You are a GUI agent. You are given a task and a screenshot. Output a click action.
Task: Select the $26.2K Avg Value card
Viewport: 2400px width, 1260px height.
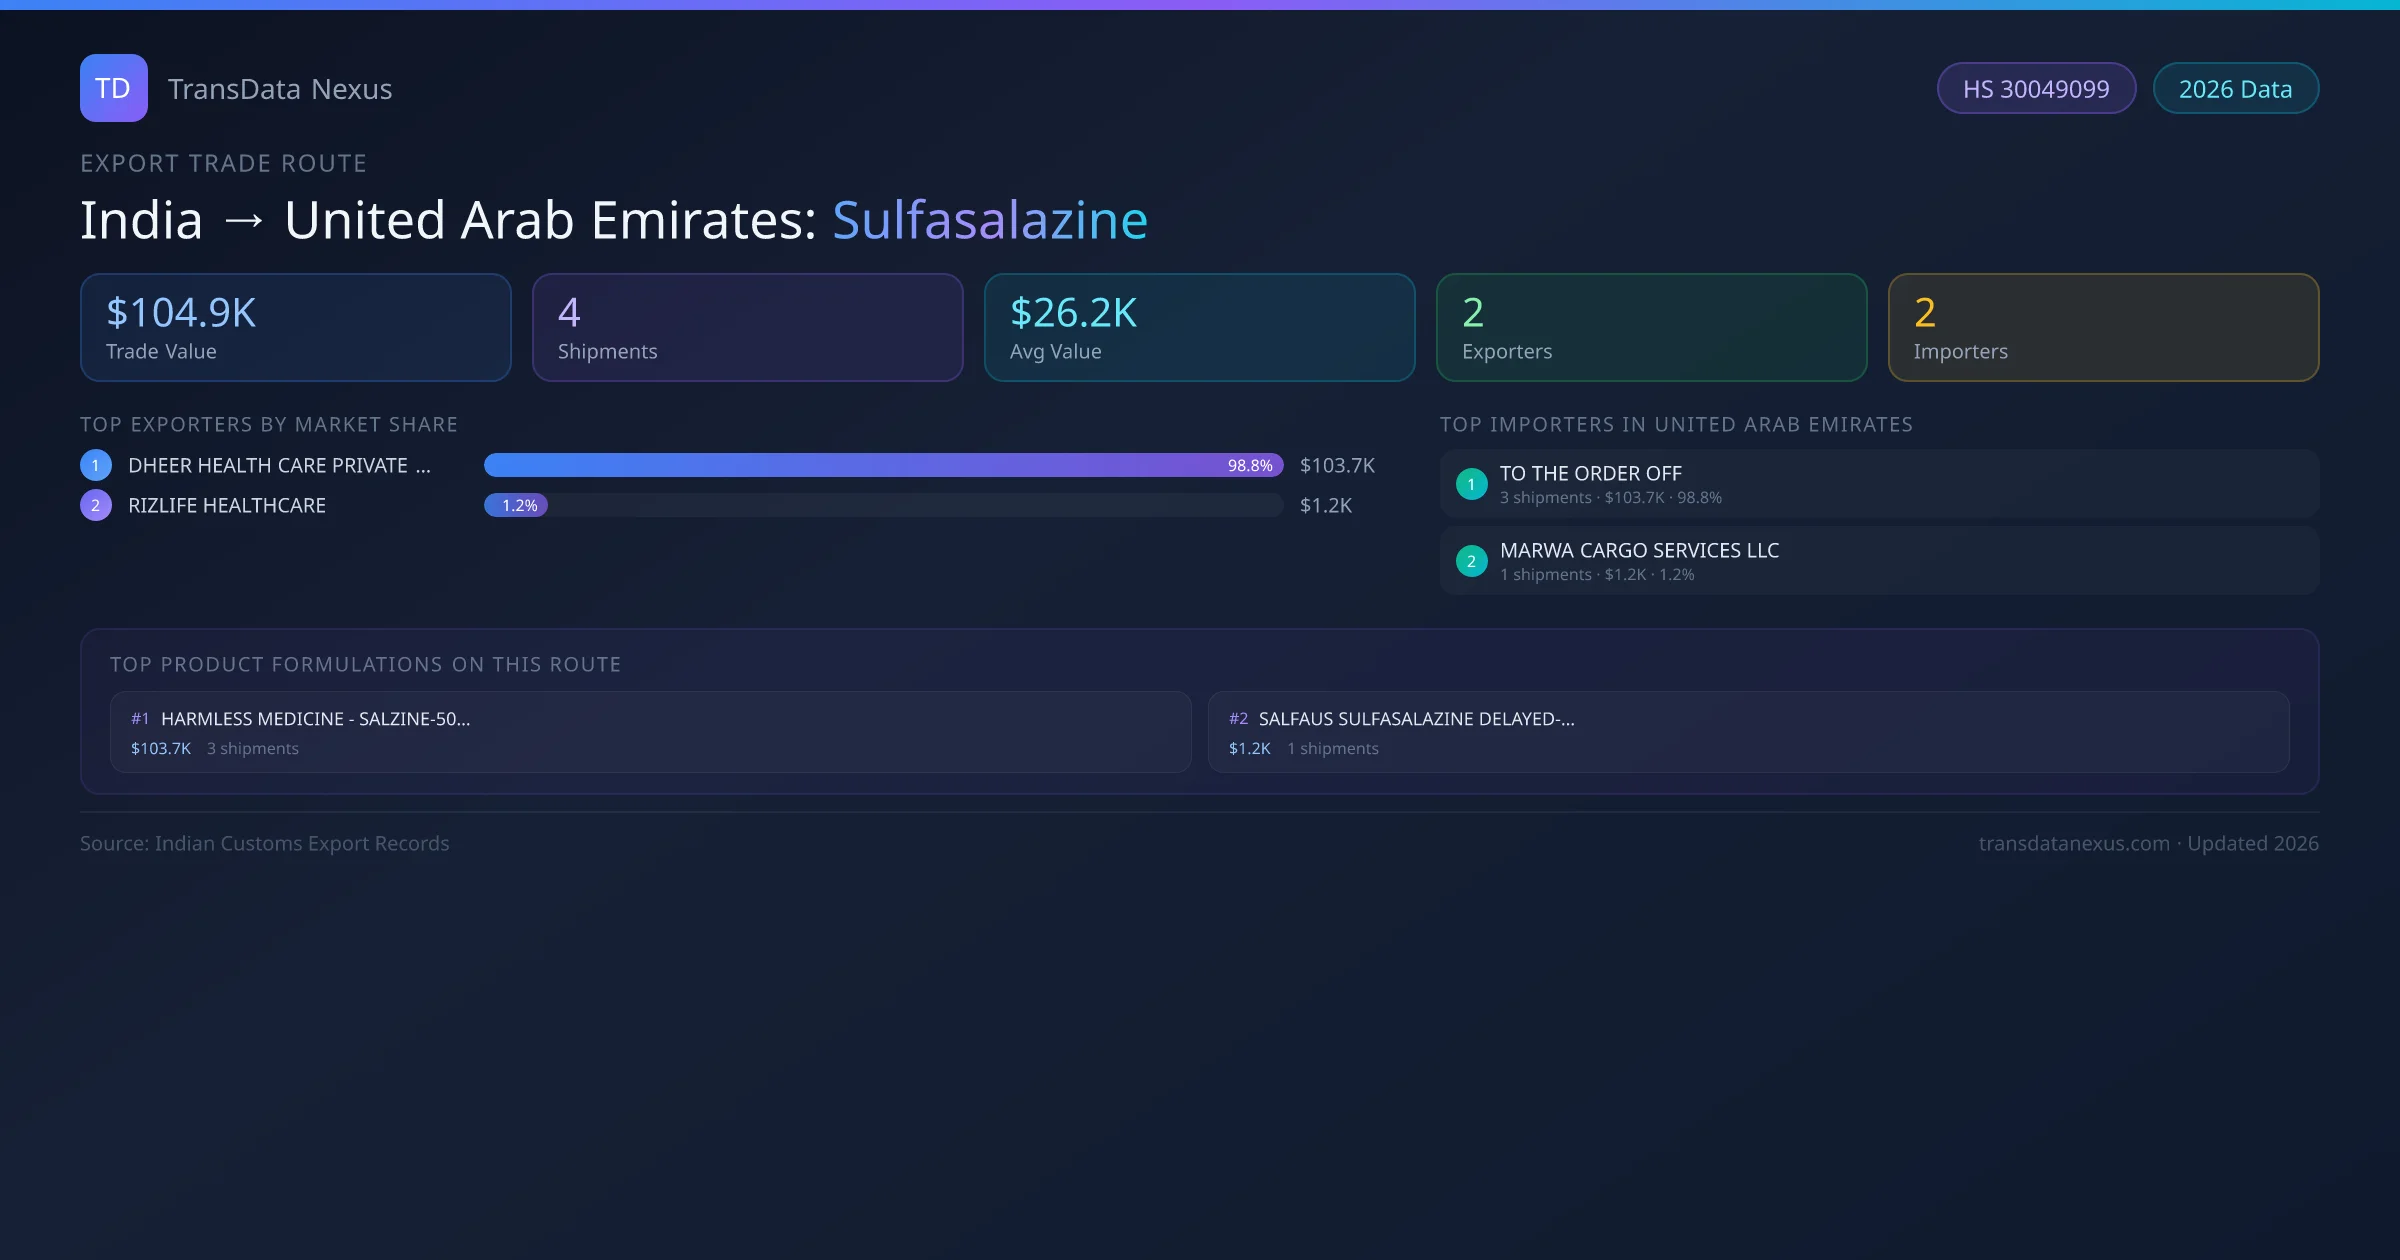point(1199,328)
